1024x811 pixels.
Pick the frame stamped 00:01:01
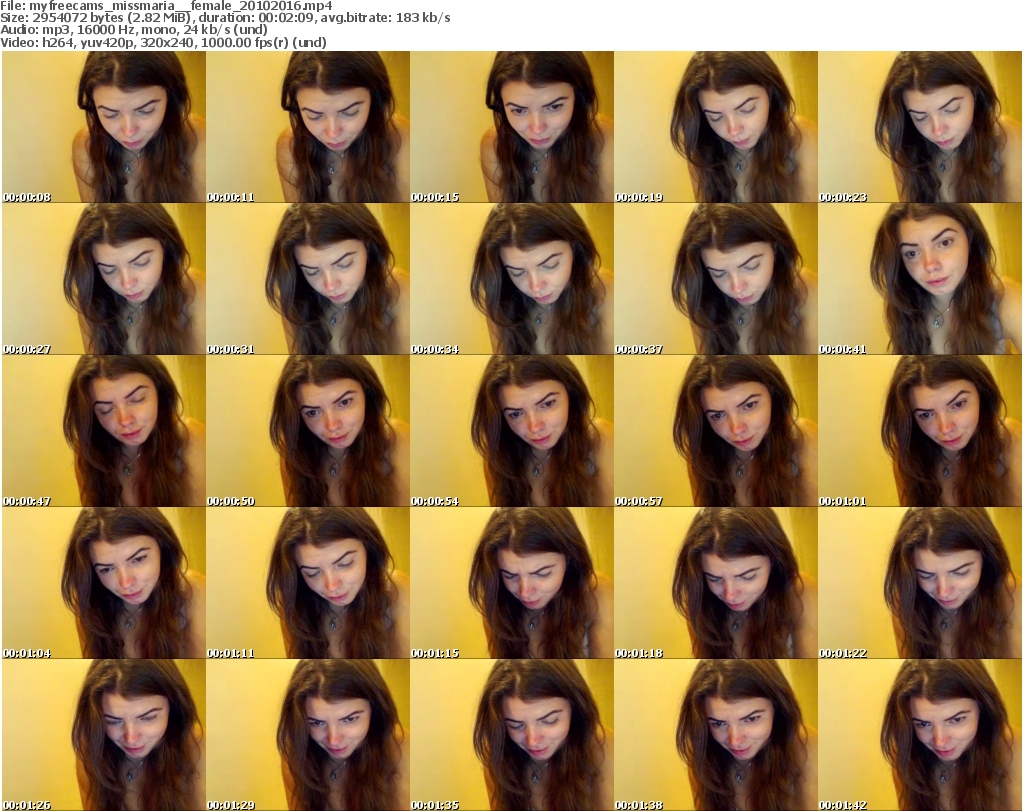920,431
